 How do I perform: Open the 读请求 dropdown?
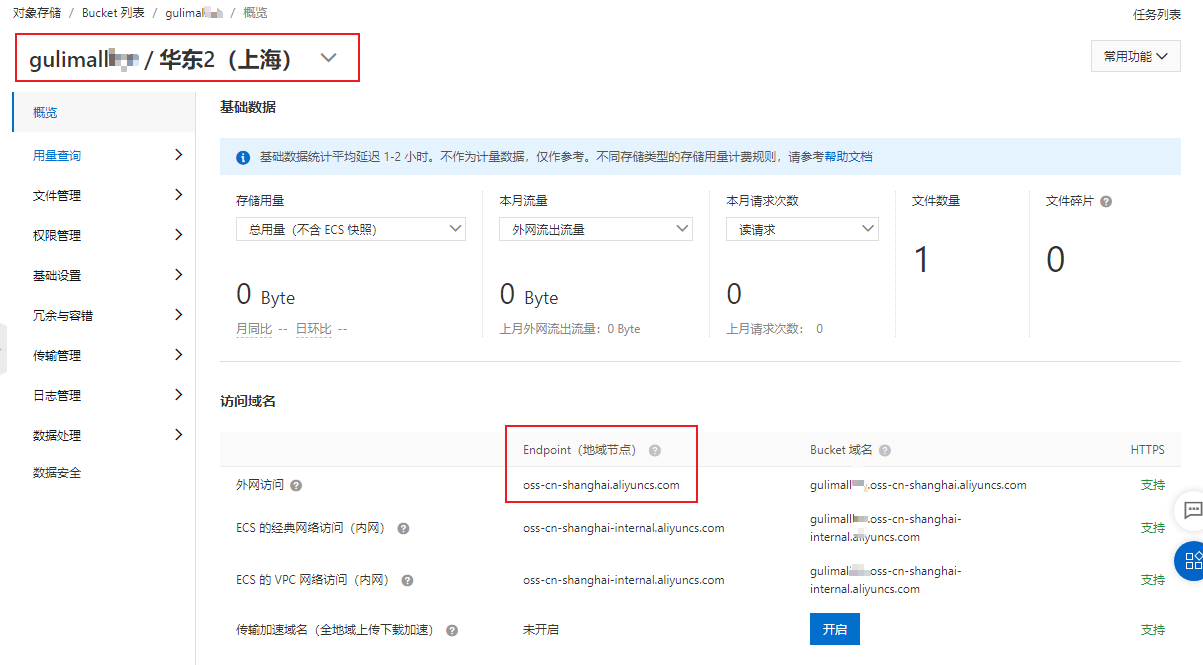802,229
